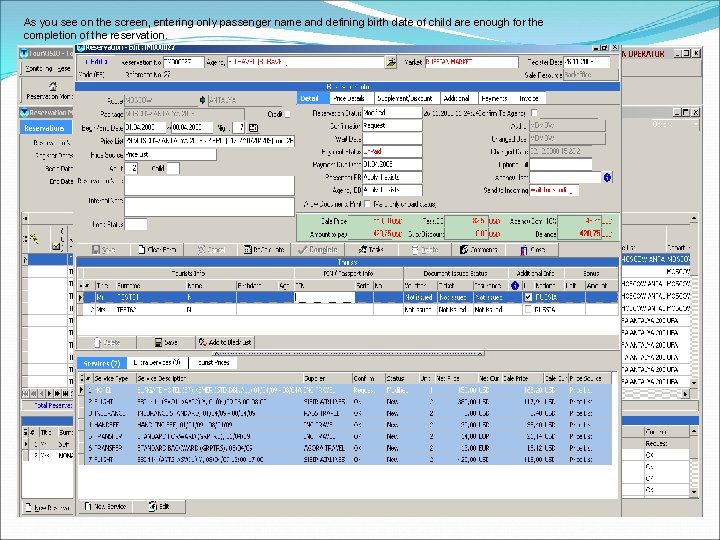Click the green route swap arrow icon
The image size is (720, 540).
202,100
